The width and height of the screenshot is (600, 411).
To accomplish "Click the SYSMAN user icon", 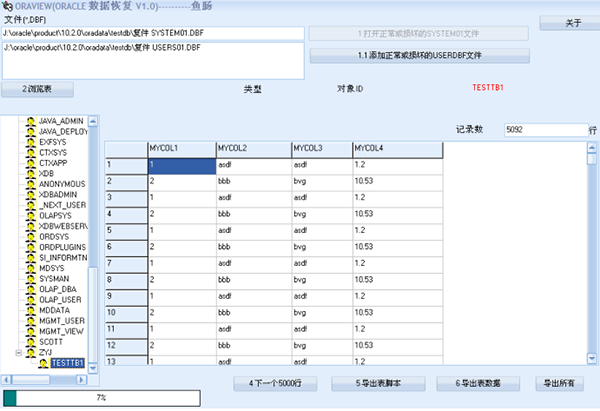I will tap(31, 279).
